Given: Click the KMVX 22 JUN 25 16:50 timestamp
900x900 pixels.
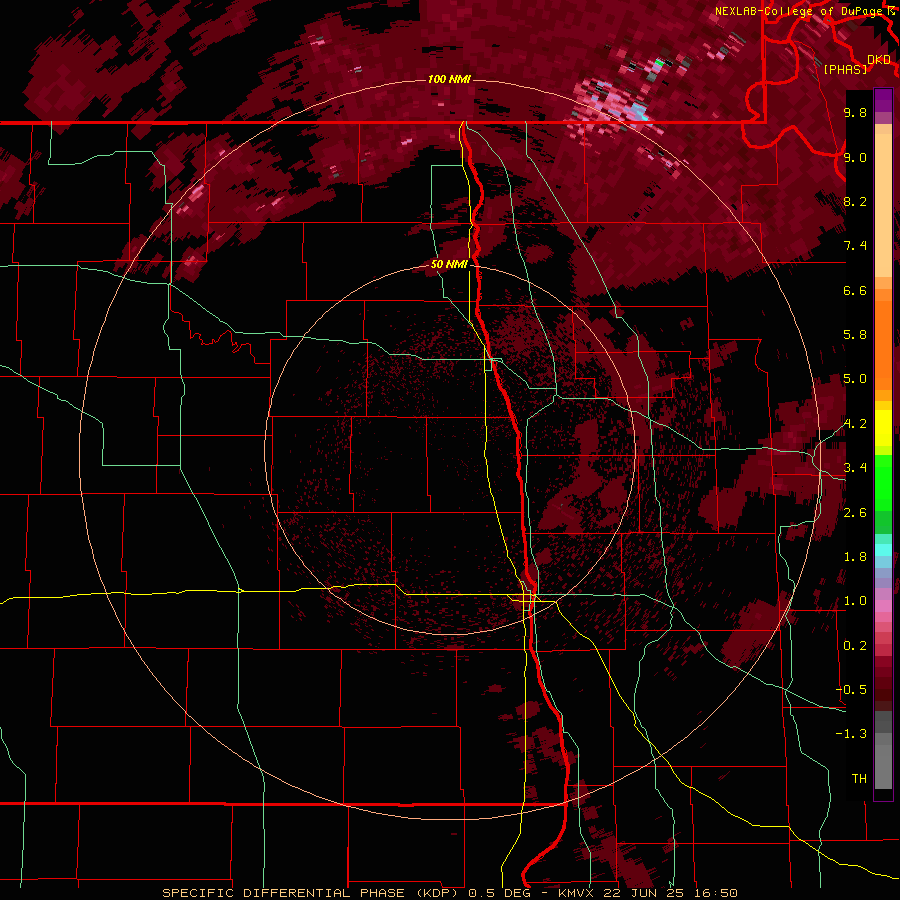Looking at the screenshot, I should click(647, 893).
